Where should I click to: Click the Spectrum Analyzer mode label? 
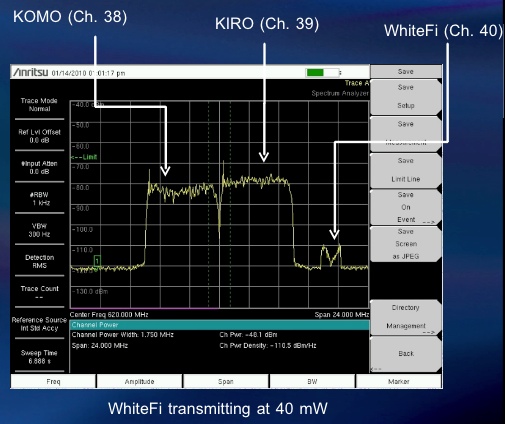[x=340, y=93]
